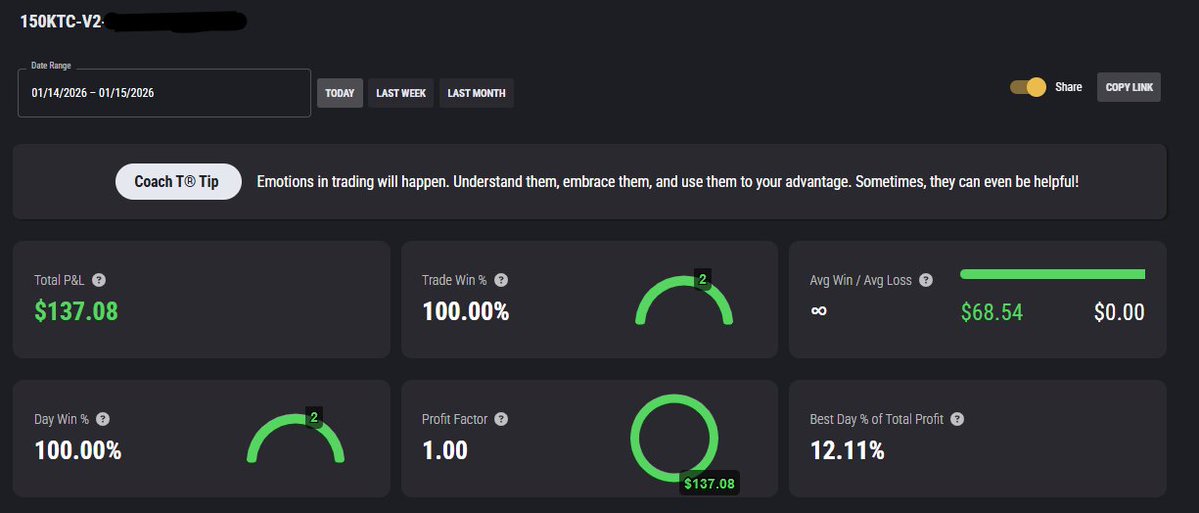Click the 1.00 profit factor value
Viewport: 1199px width, 513px height.
(x=445, y=450)
